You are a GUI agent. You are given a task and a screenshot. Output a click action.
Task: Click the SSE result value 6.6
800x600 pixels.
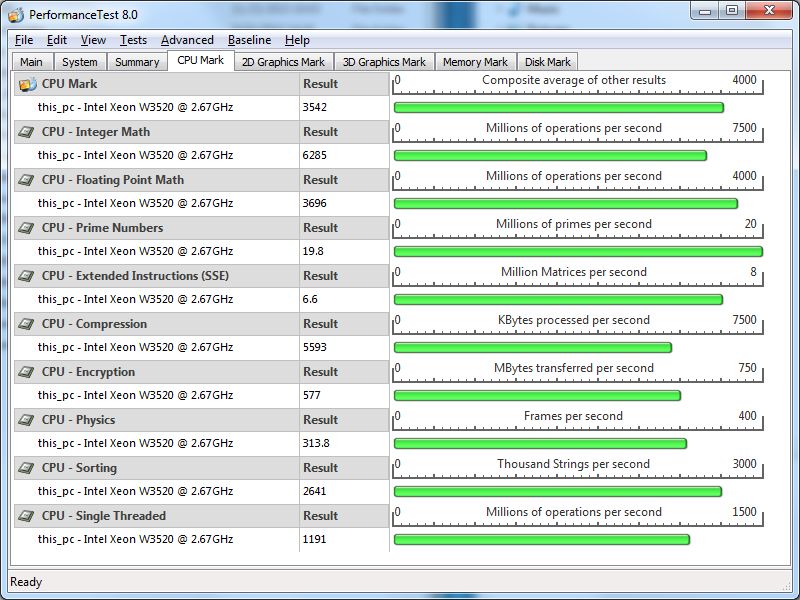click(310, 299)
